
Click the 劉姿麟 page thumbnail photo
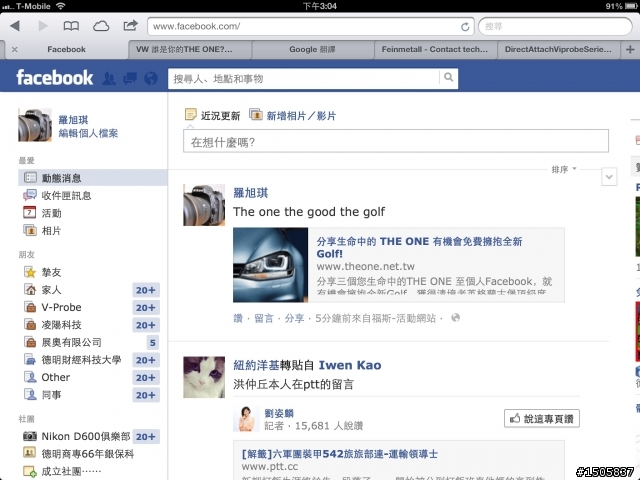(246, 418)
